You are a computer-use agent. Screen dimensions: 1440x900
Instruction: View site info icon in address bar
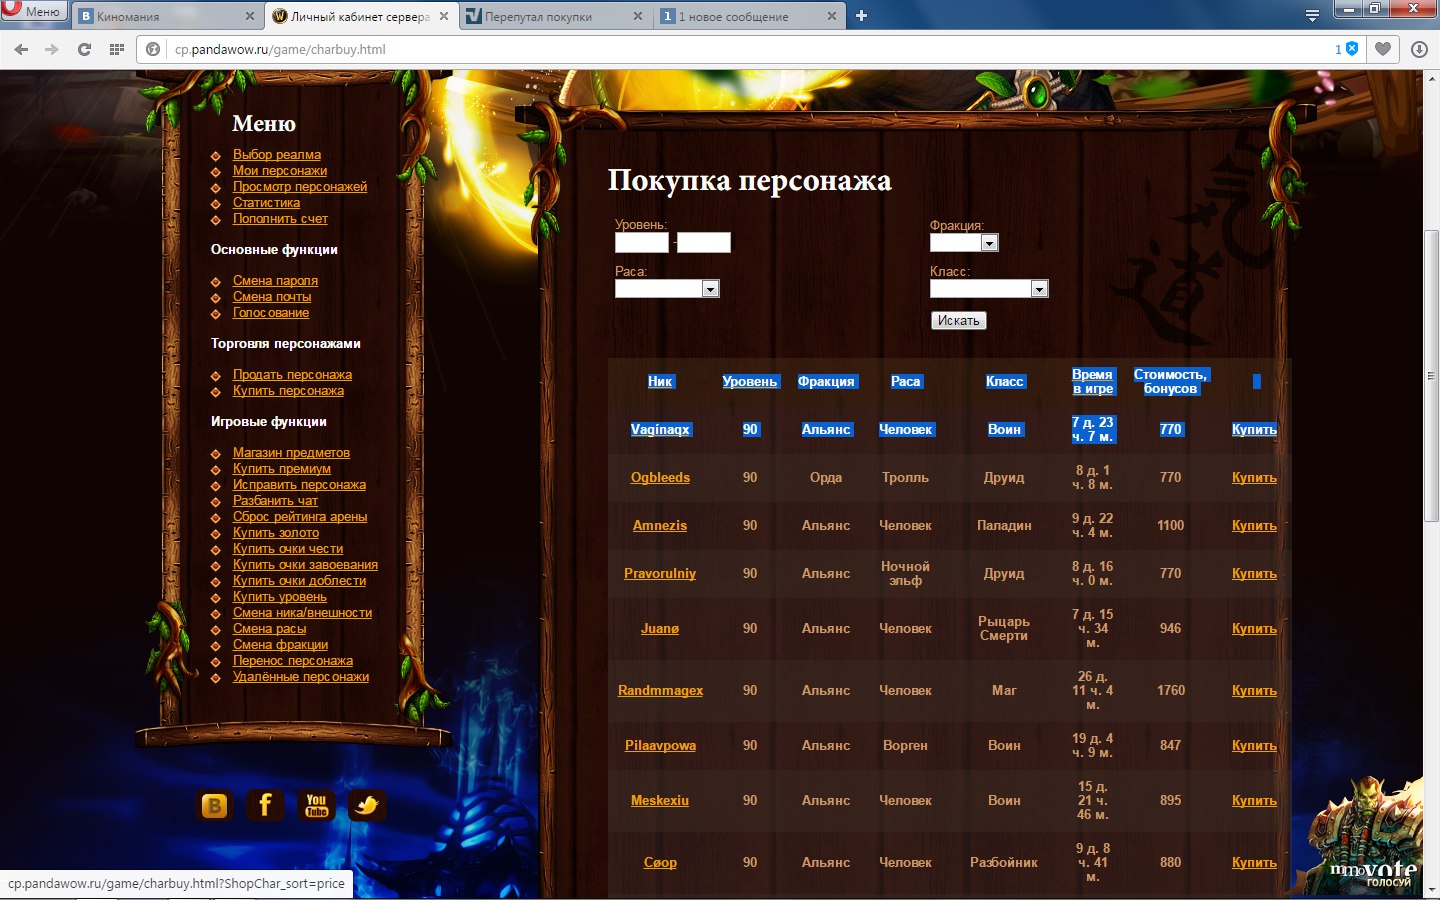click(x=153, y=49)
